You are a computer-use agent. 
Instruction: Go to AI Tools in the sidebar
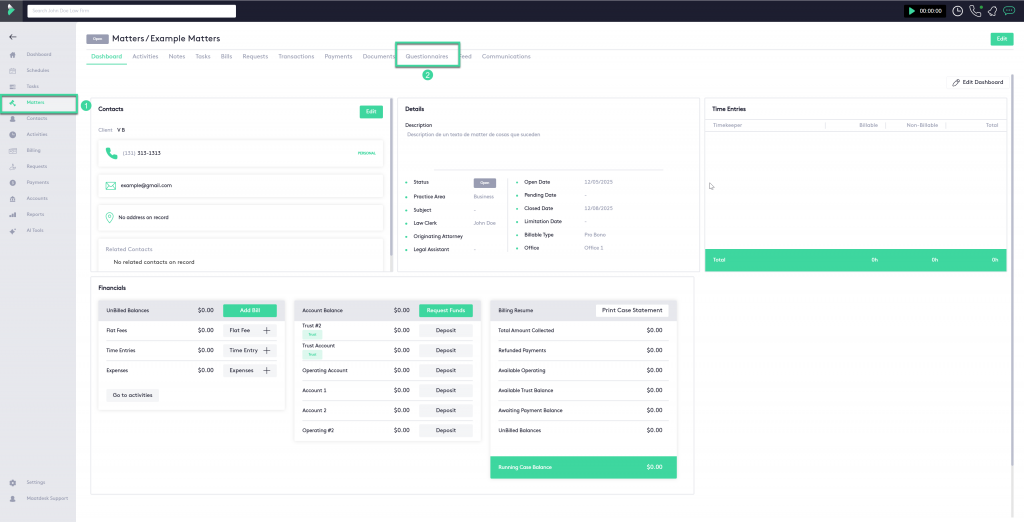(x=36, y=230)
